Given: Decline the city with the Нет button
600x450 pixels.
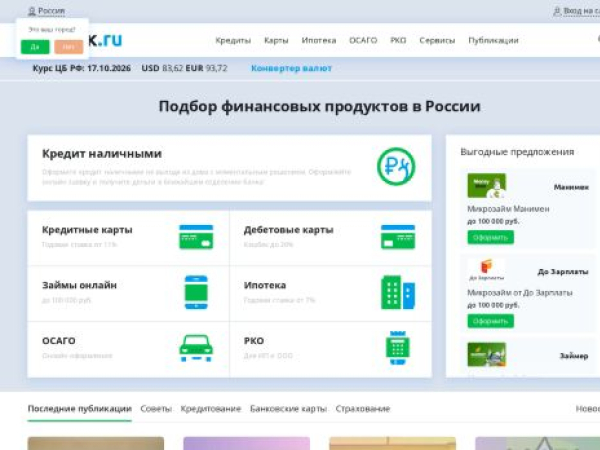Looking at the screenshot, I should click(x=68, y=47).
